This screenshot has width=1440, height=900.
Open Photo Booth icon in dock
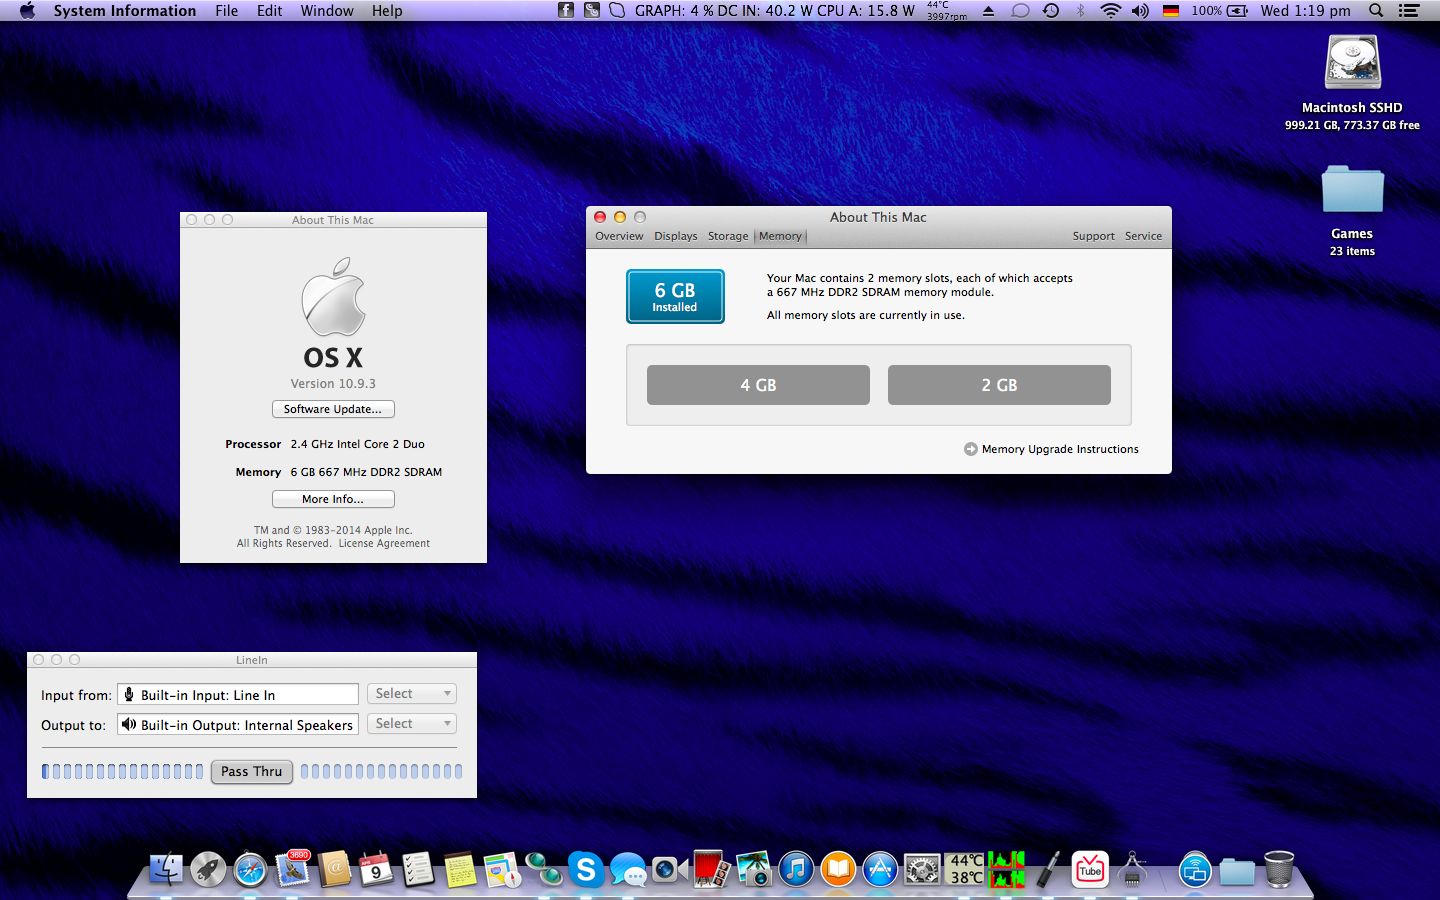coord(712,869)
